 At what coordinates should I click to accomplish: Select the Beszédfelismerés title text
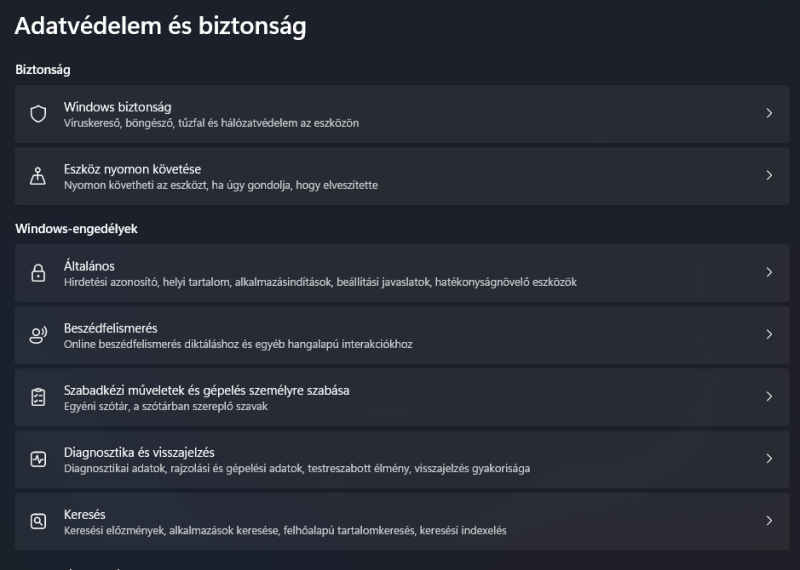point(110,327)
